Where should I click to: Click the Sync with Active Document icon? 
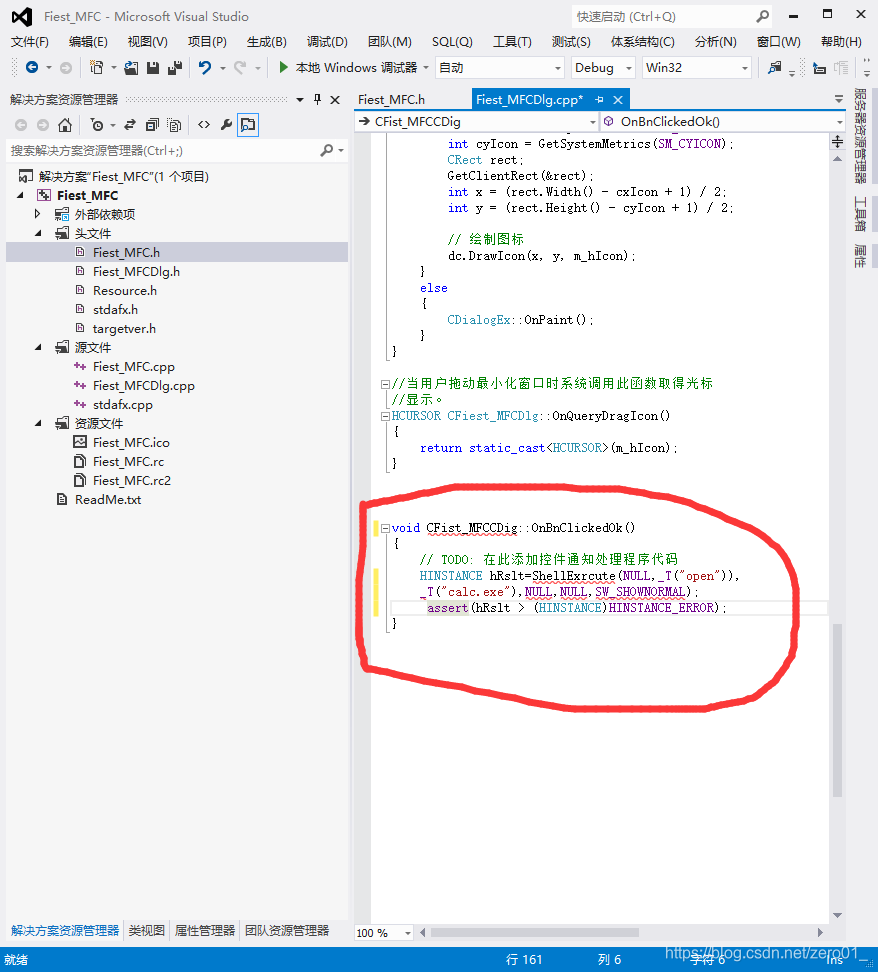click(x=130, y=125)
